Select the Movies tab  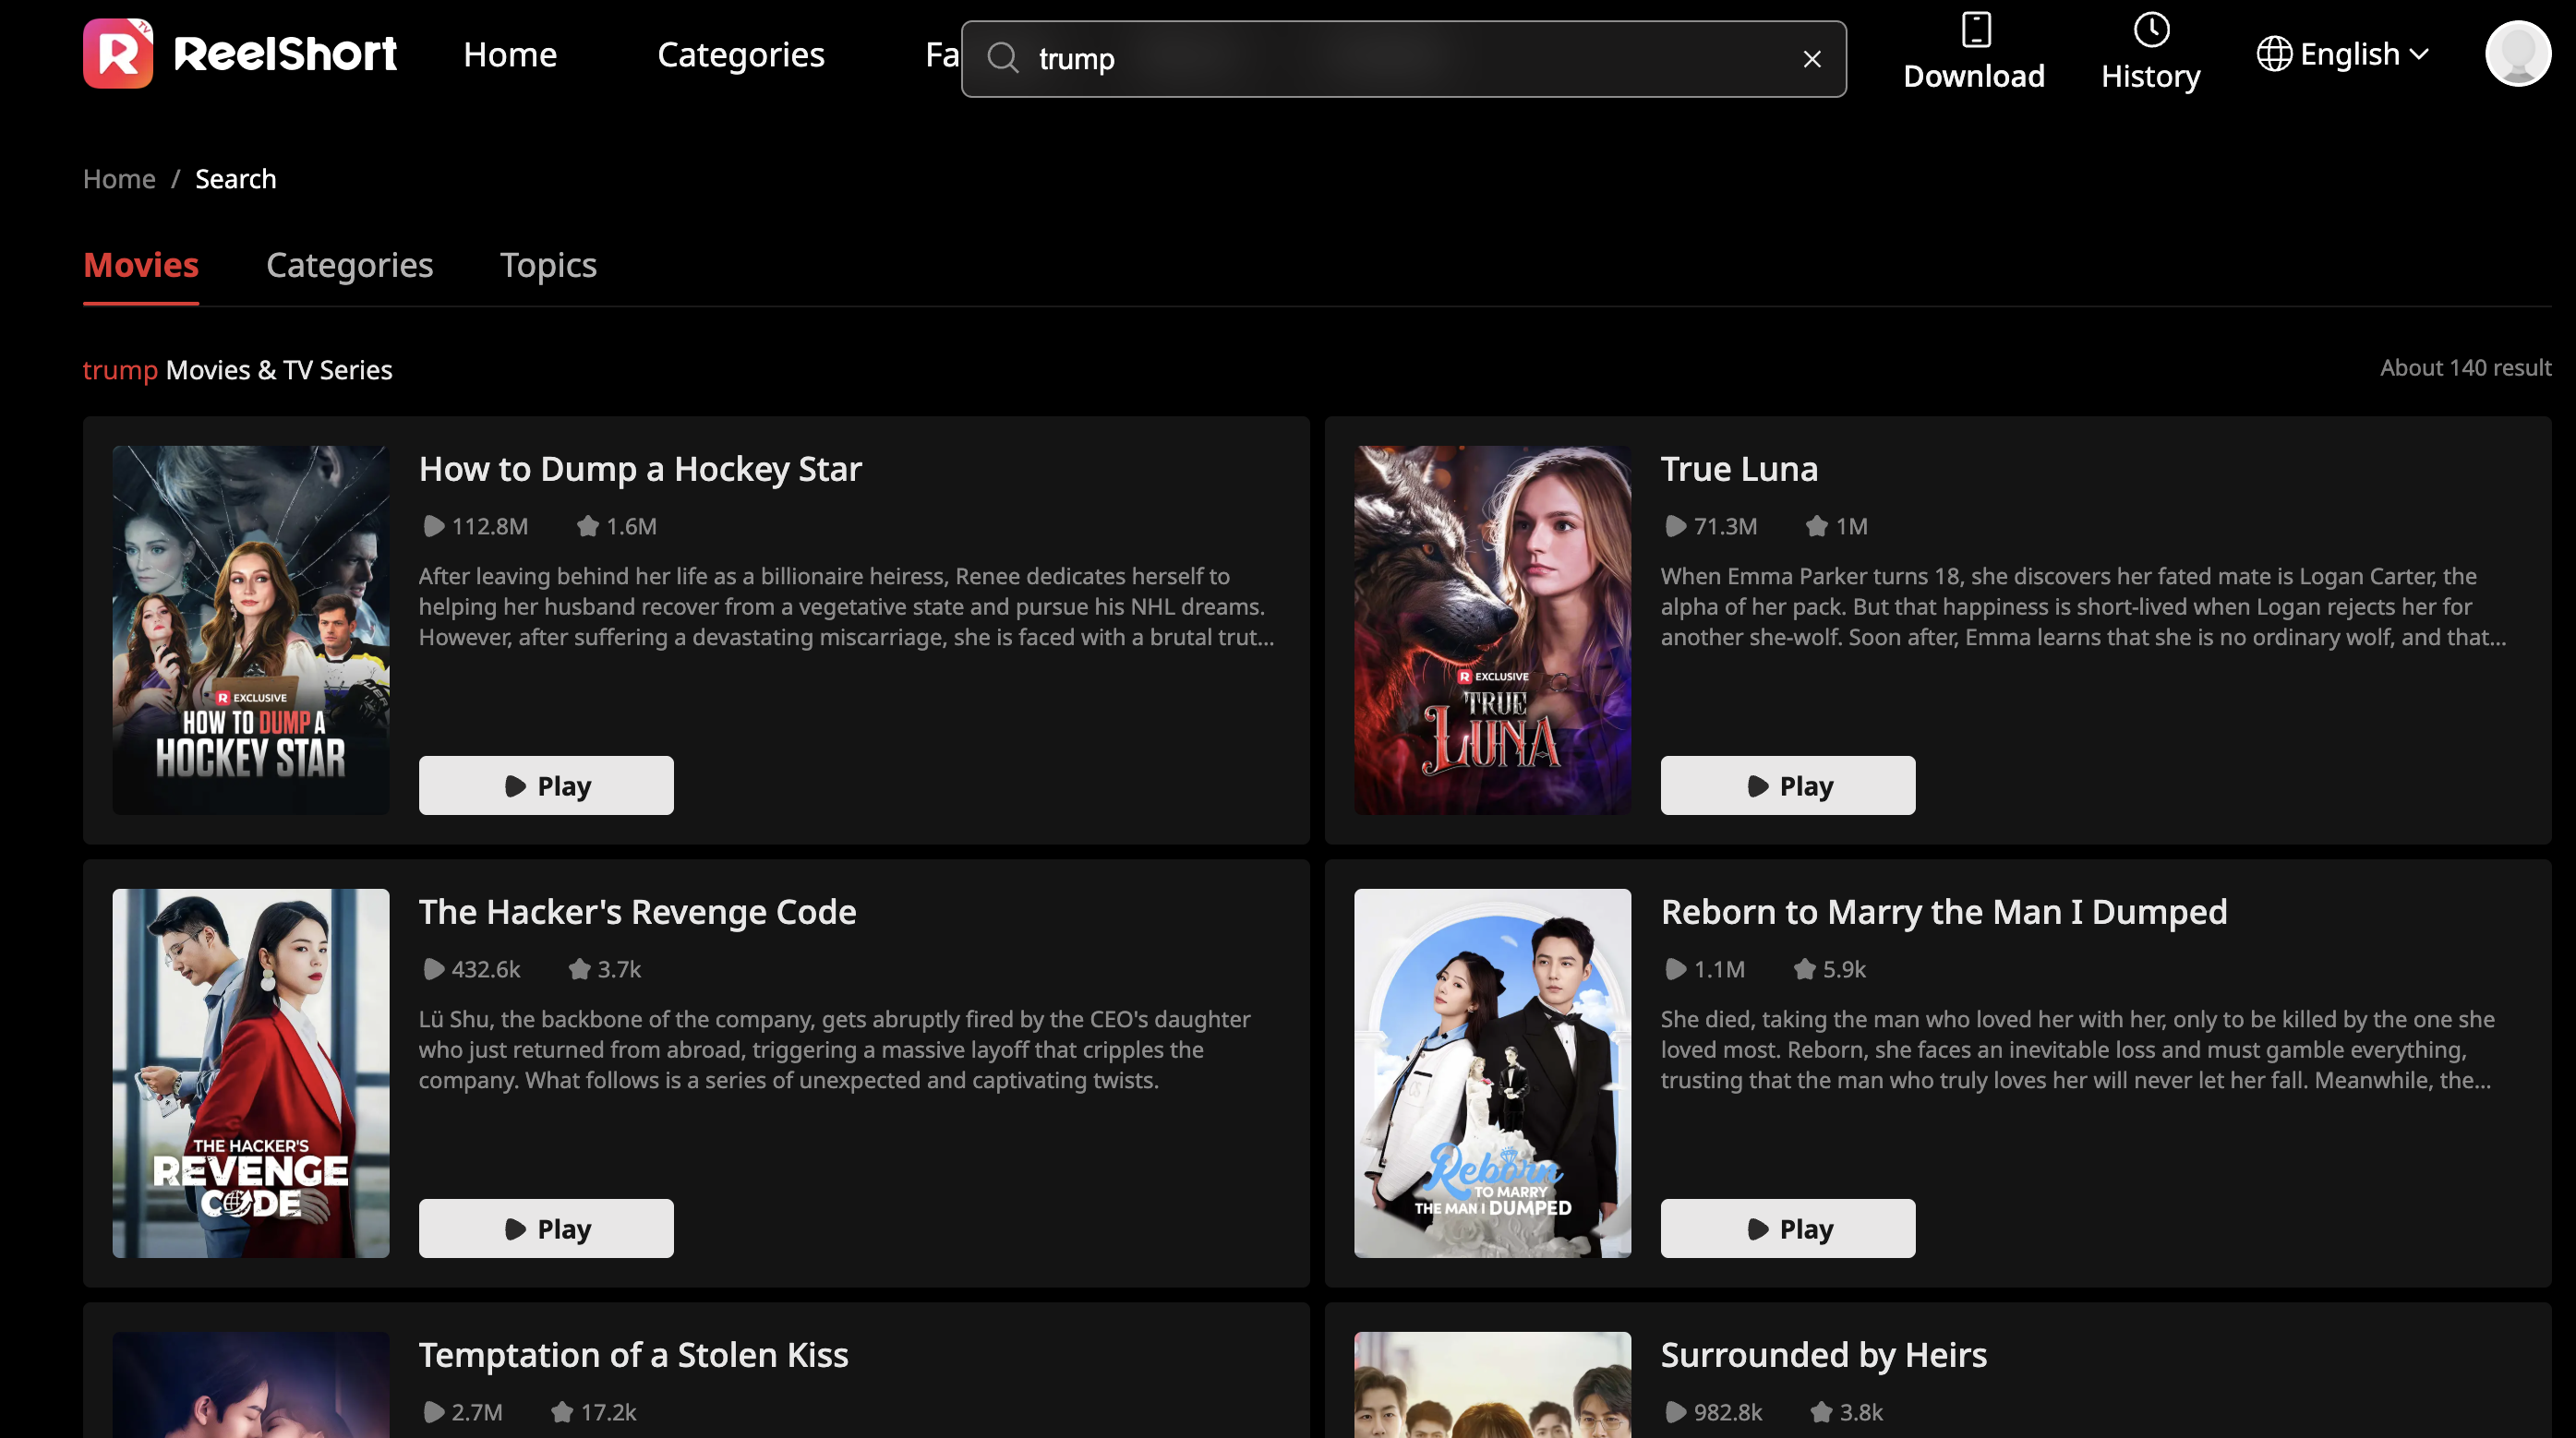[x=141, y=265]
